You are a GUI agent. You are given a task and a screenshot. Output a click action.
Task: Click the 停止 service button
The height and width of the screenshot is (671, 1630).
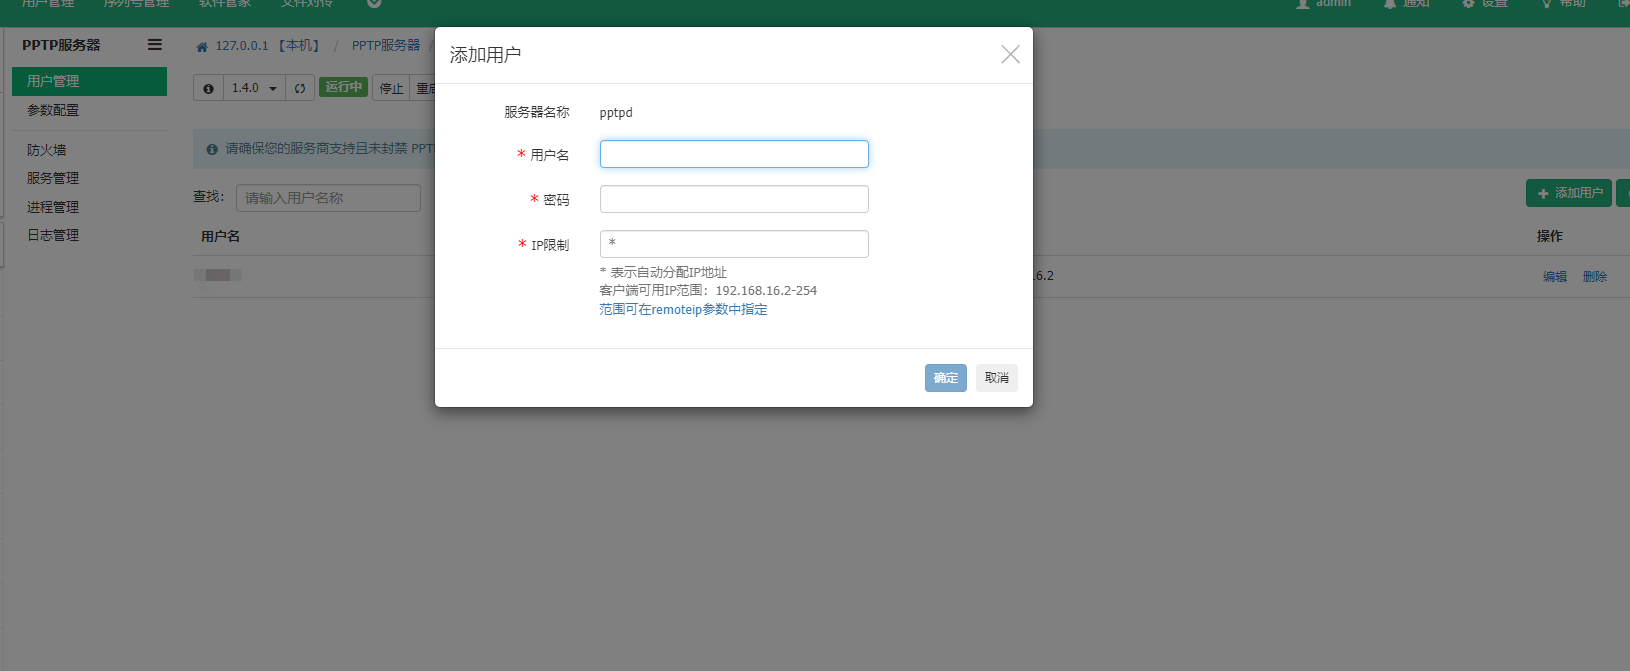coord(391,88)
